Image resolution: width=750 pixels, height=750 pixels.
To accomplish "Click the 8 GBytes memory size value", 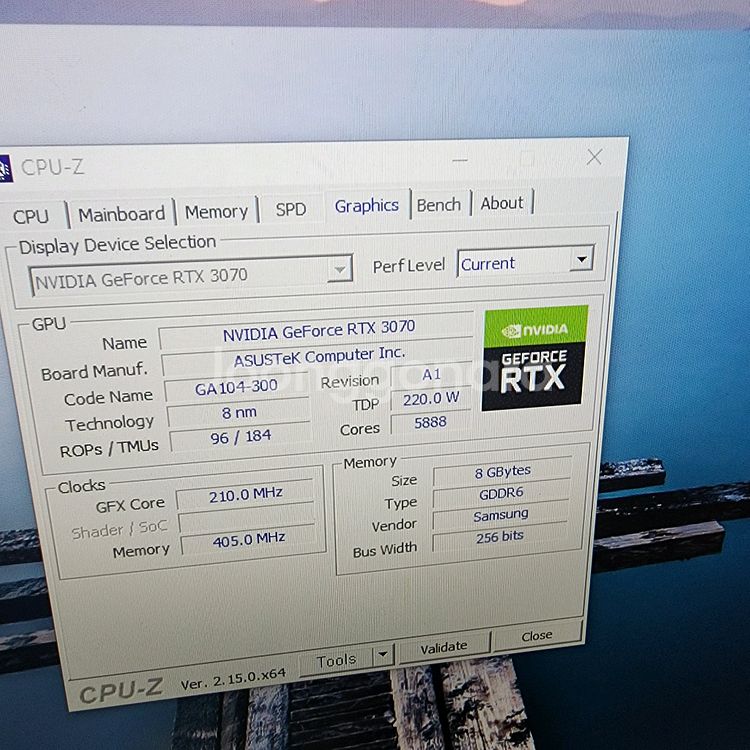I will point(502,472).
